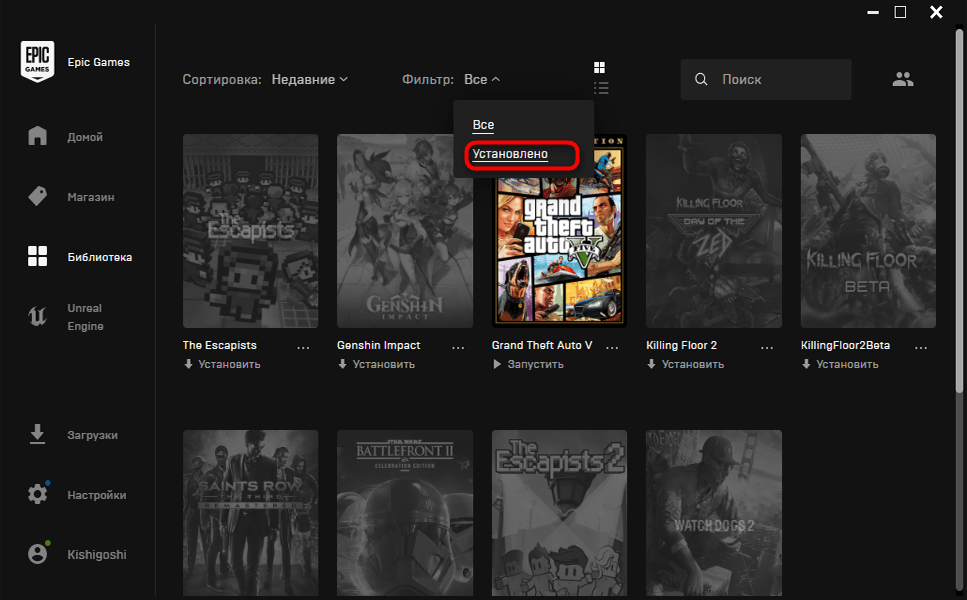Open The Escapists cover thumbnail

coord(250,231)
